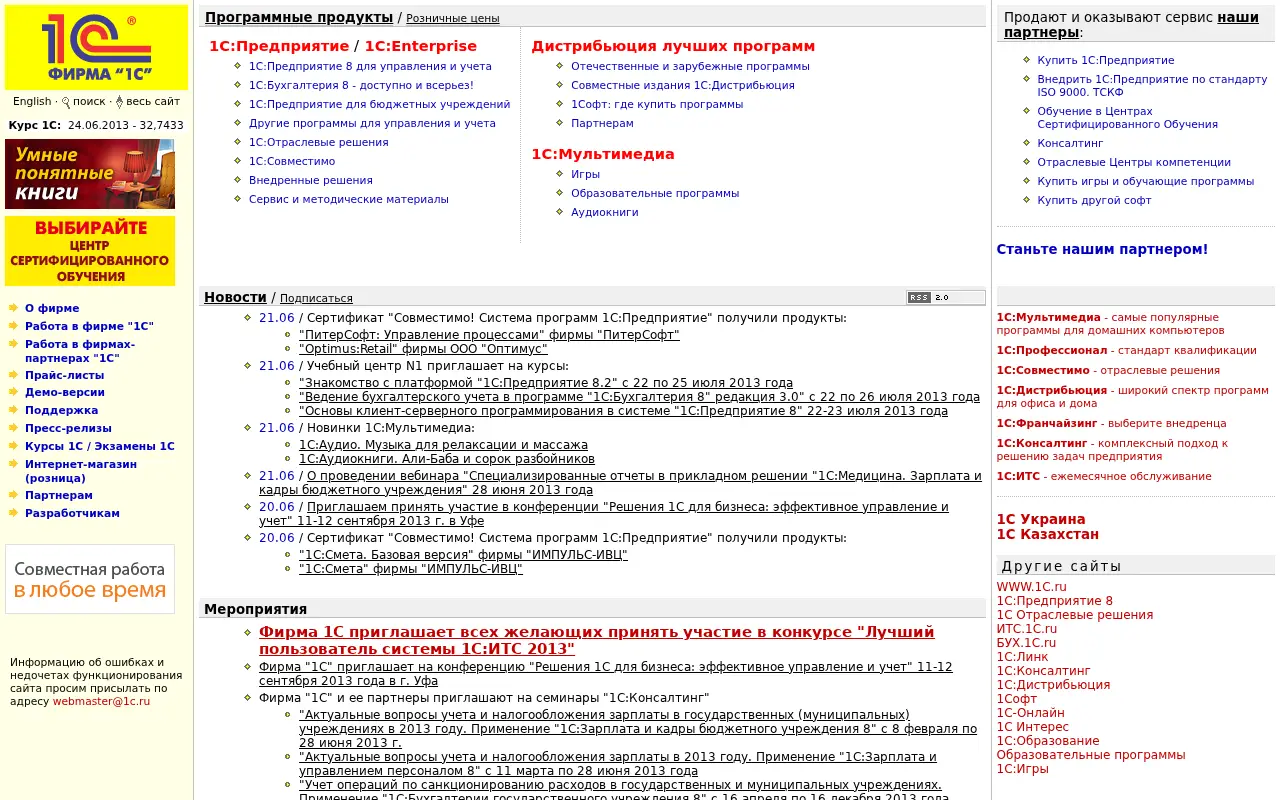Open the Лучший пользователь системы 1С:ИТС 2013 contest link
1280x800 pixels.
coord(597,640)
